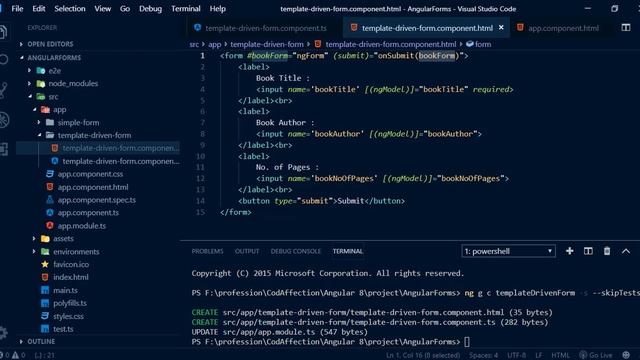The width and height of the screenshot is (640, 360).
Task: Open the Go menu
Action: [125, 9]
